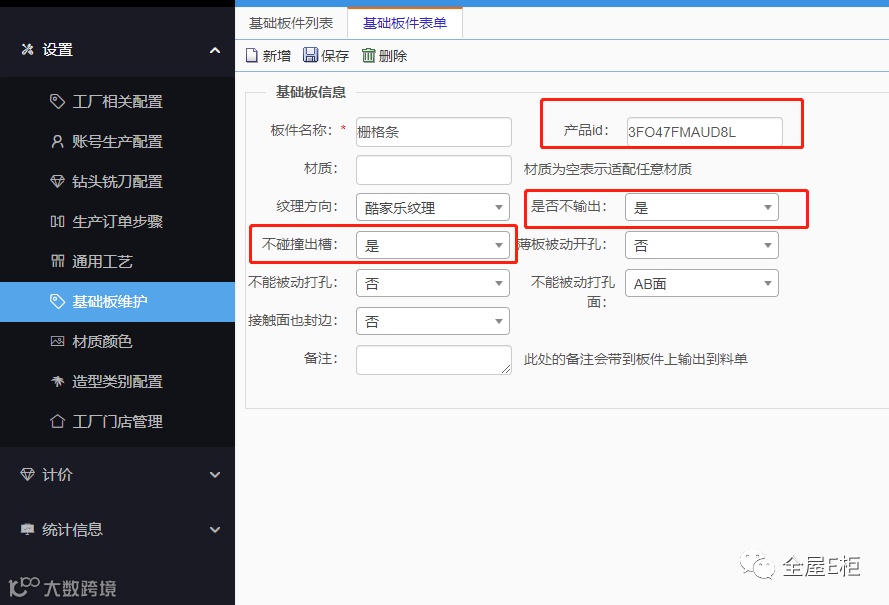The width and height of the screenshot is (889, 605).
Task: Open 生产订单步骤 menu item
Action: (x=117, y=221)
